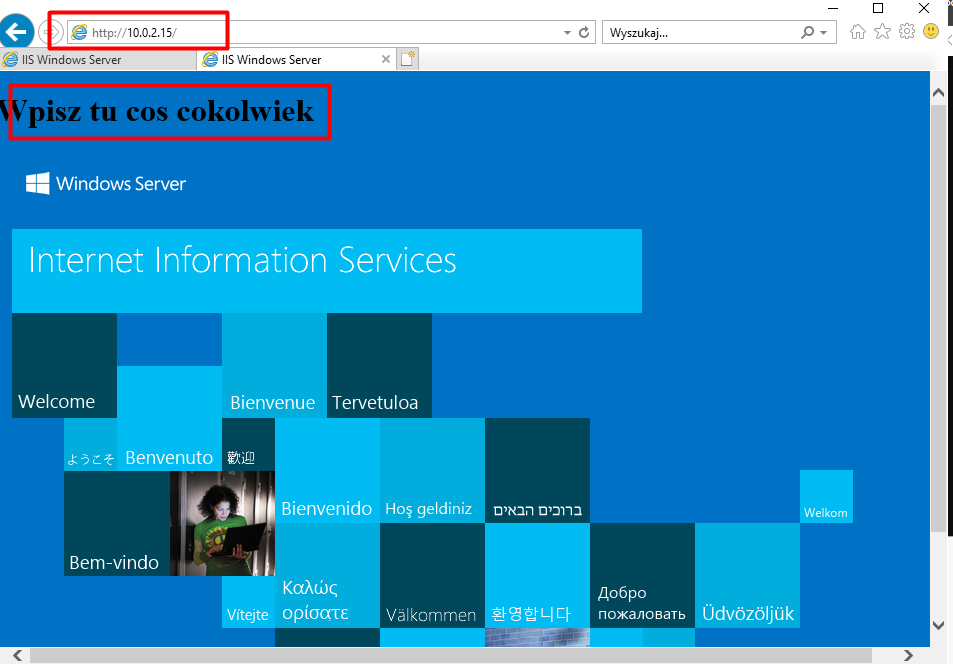Close the active IIS Windows Server tab
The width and height of the screenshot is (953, 664).
click(386, 60)
